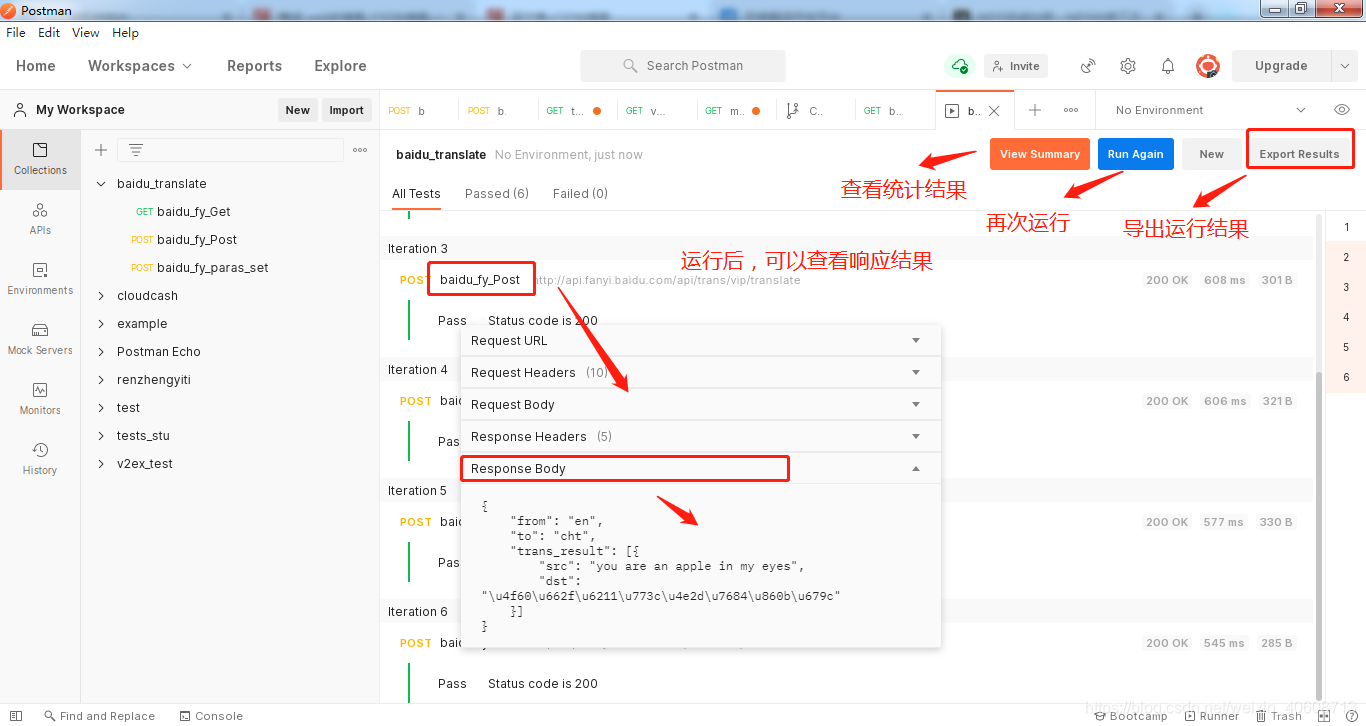Open the Settings gear icon

(1128, 66)
